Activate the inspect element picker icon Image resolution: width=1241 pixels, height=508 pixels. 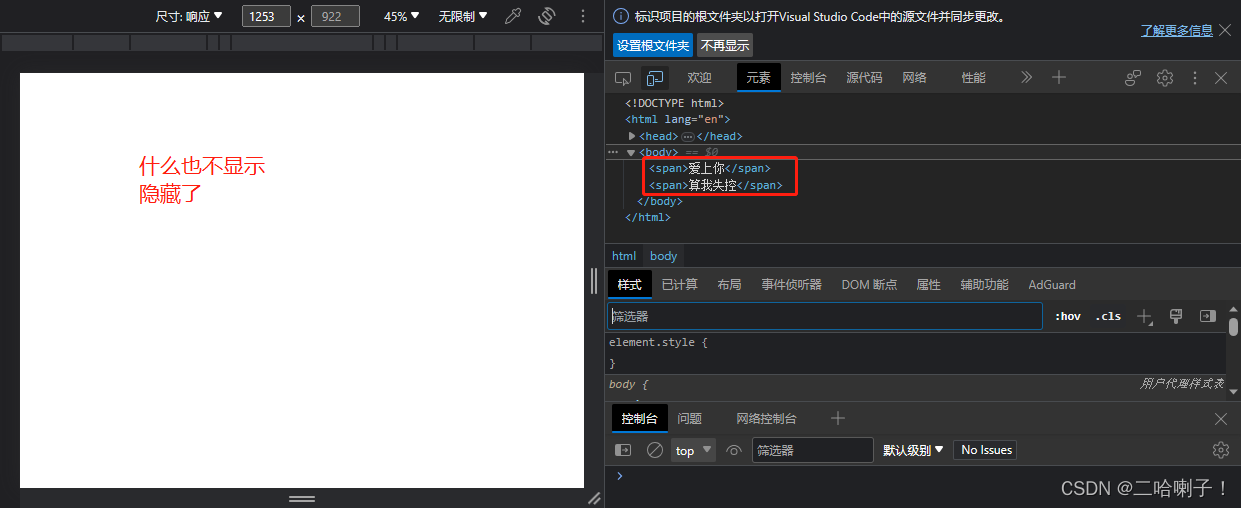pos(623,78)
